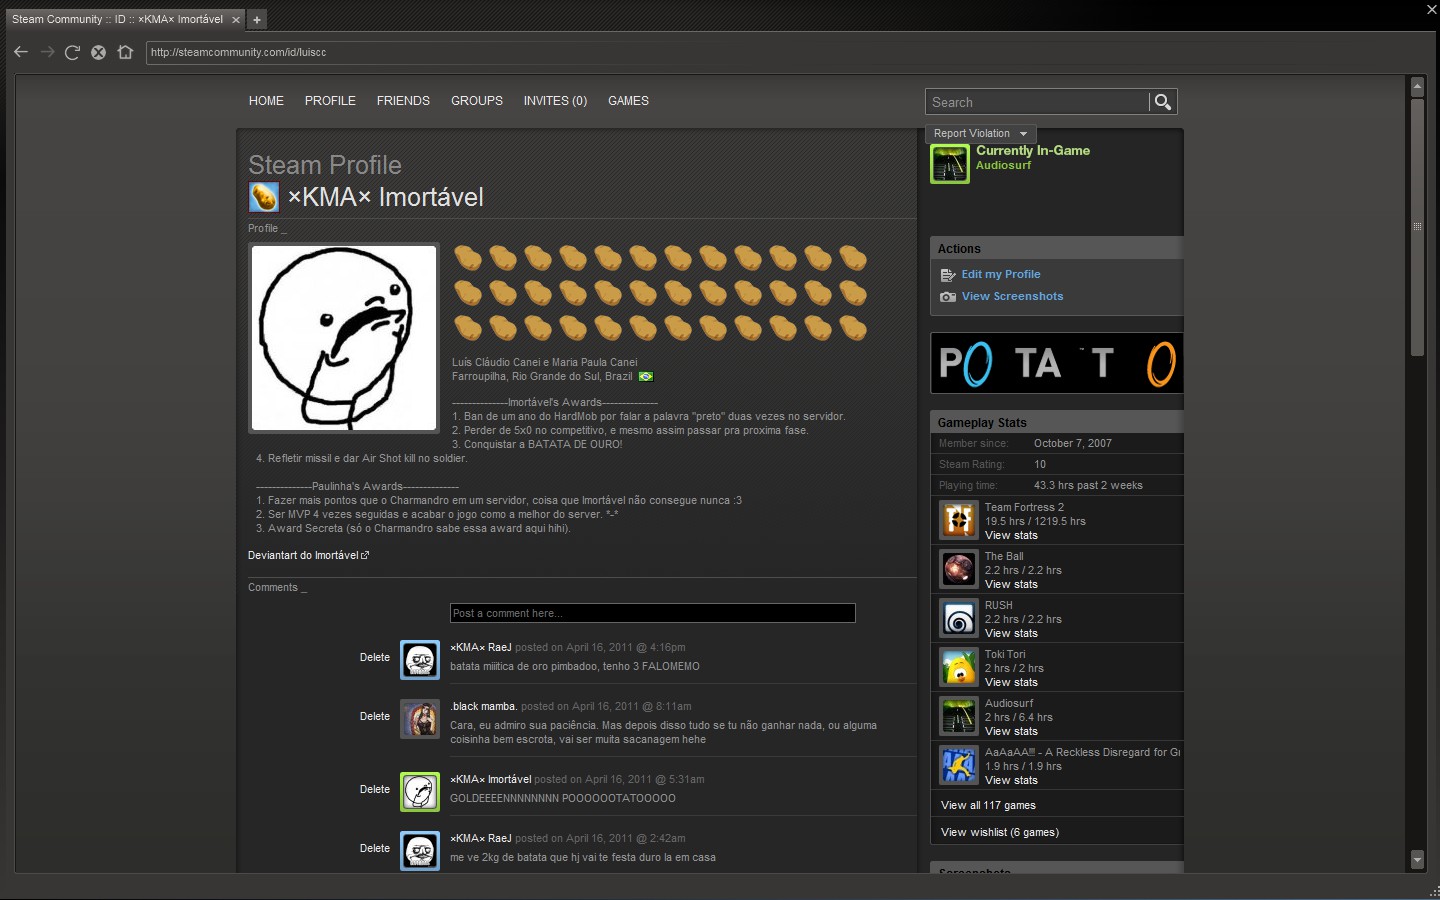Click Imortável's avatar on the 5:31am comment
Viewport: 1440px width, 900px height.
point(420,792)
